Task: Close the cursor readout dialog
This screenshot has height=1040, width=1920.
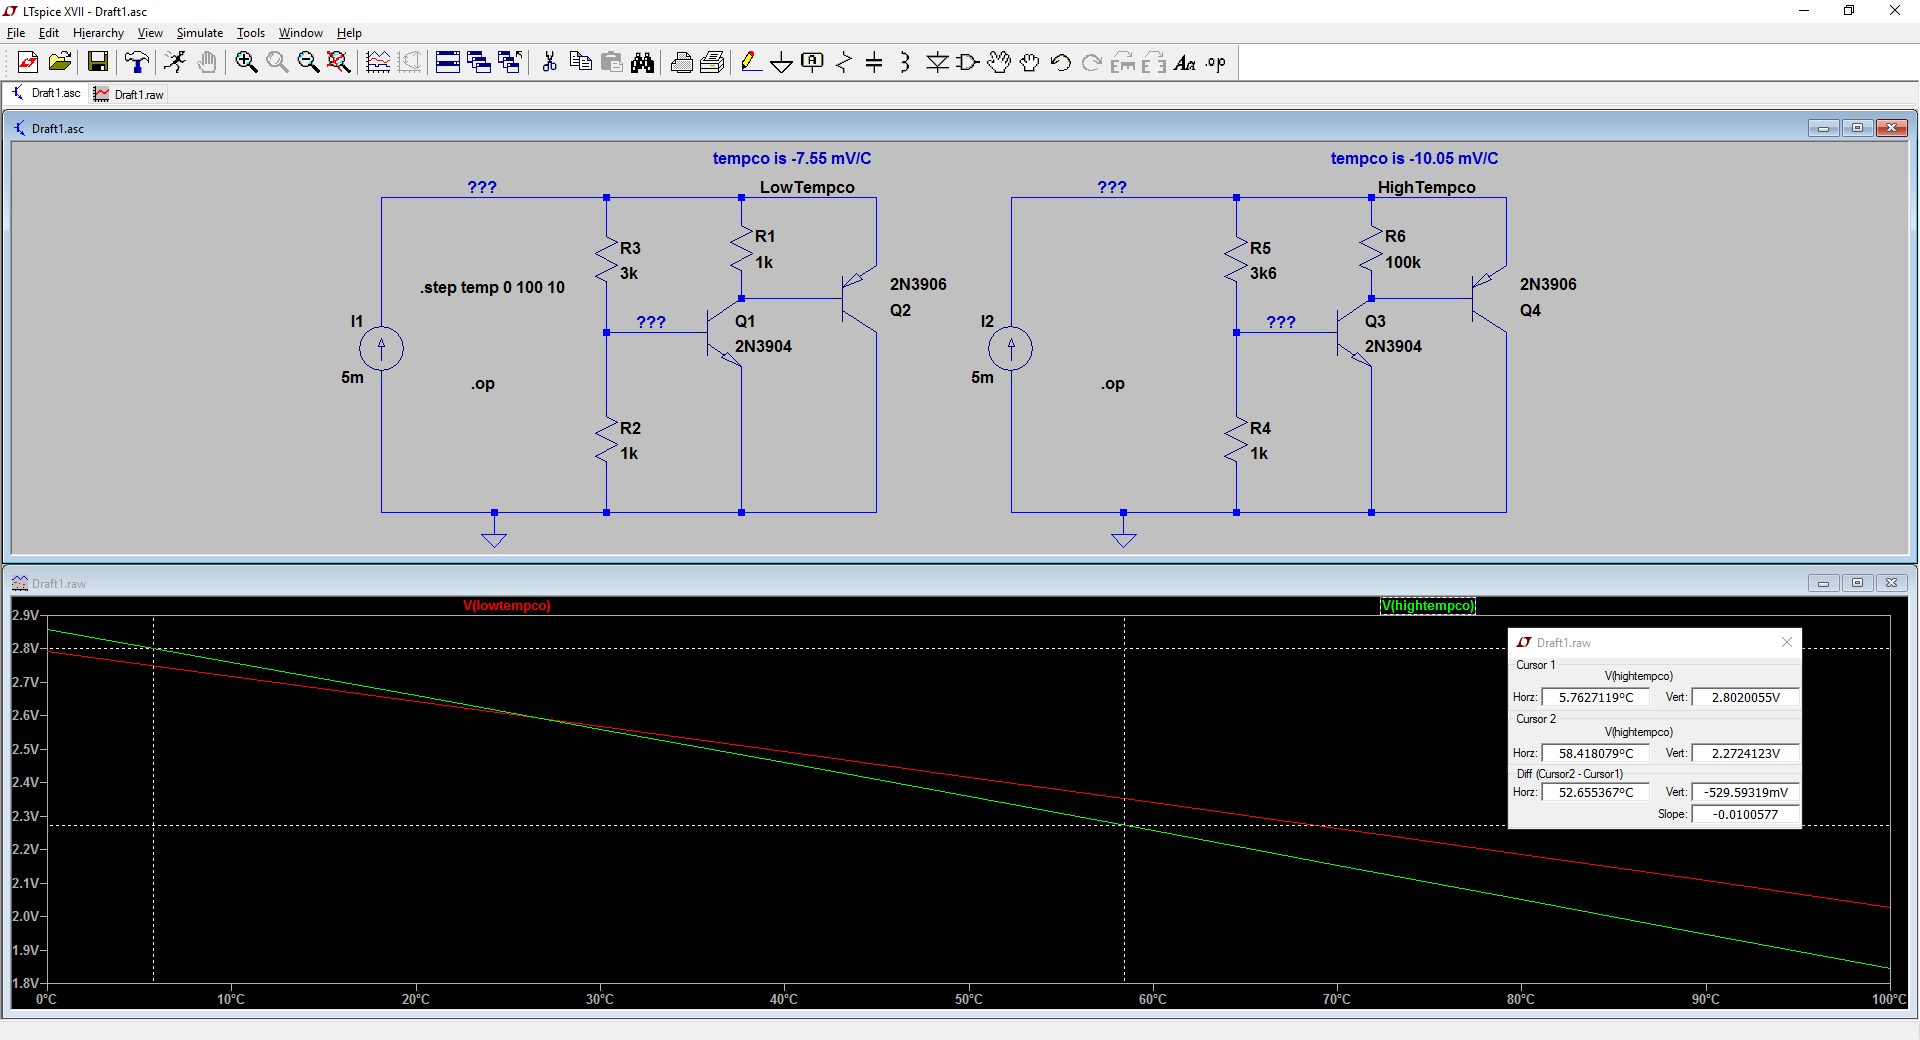Action: click(x=1787, y=642)
